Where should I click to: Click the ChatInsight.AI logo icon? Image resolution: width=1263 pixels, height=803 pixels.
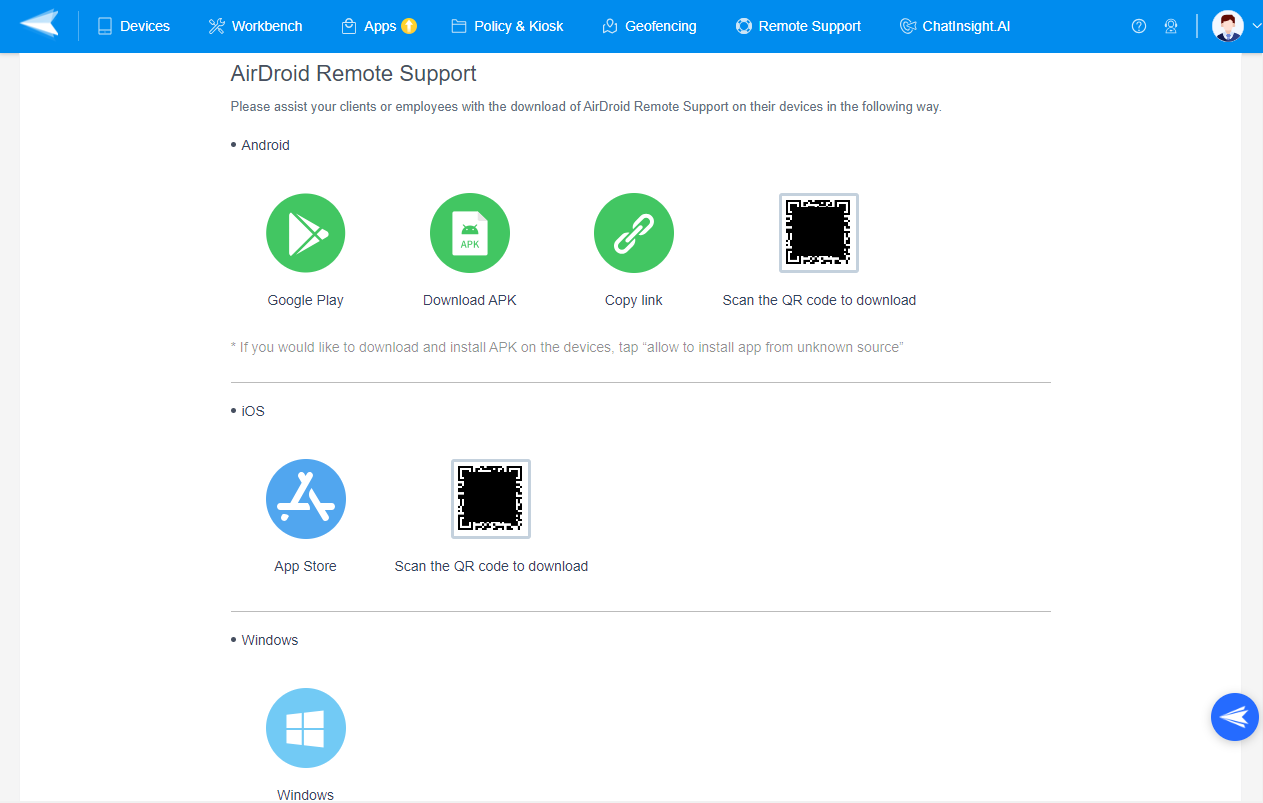pos(907,26)
